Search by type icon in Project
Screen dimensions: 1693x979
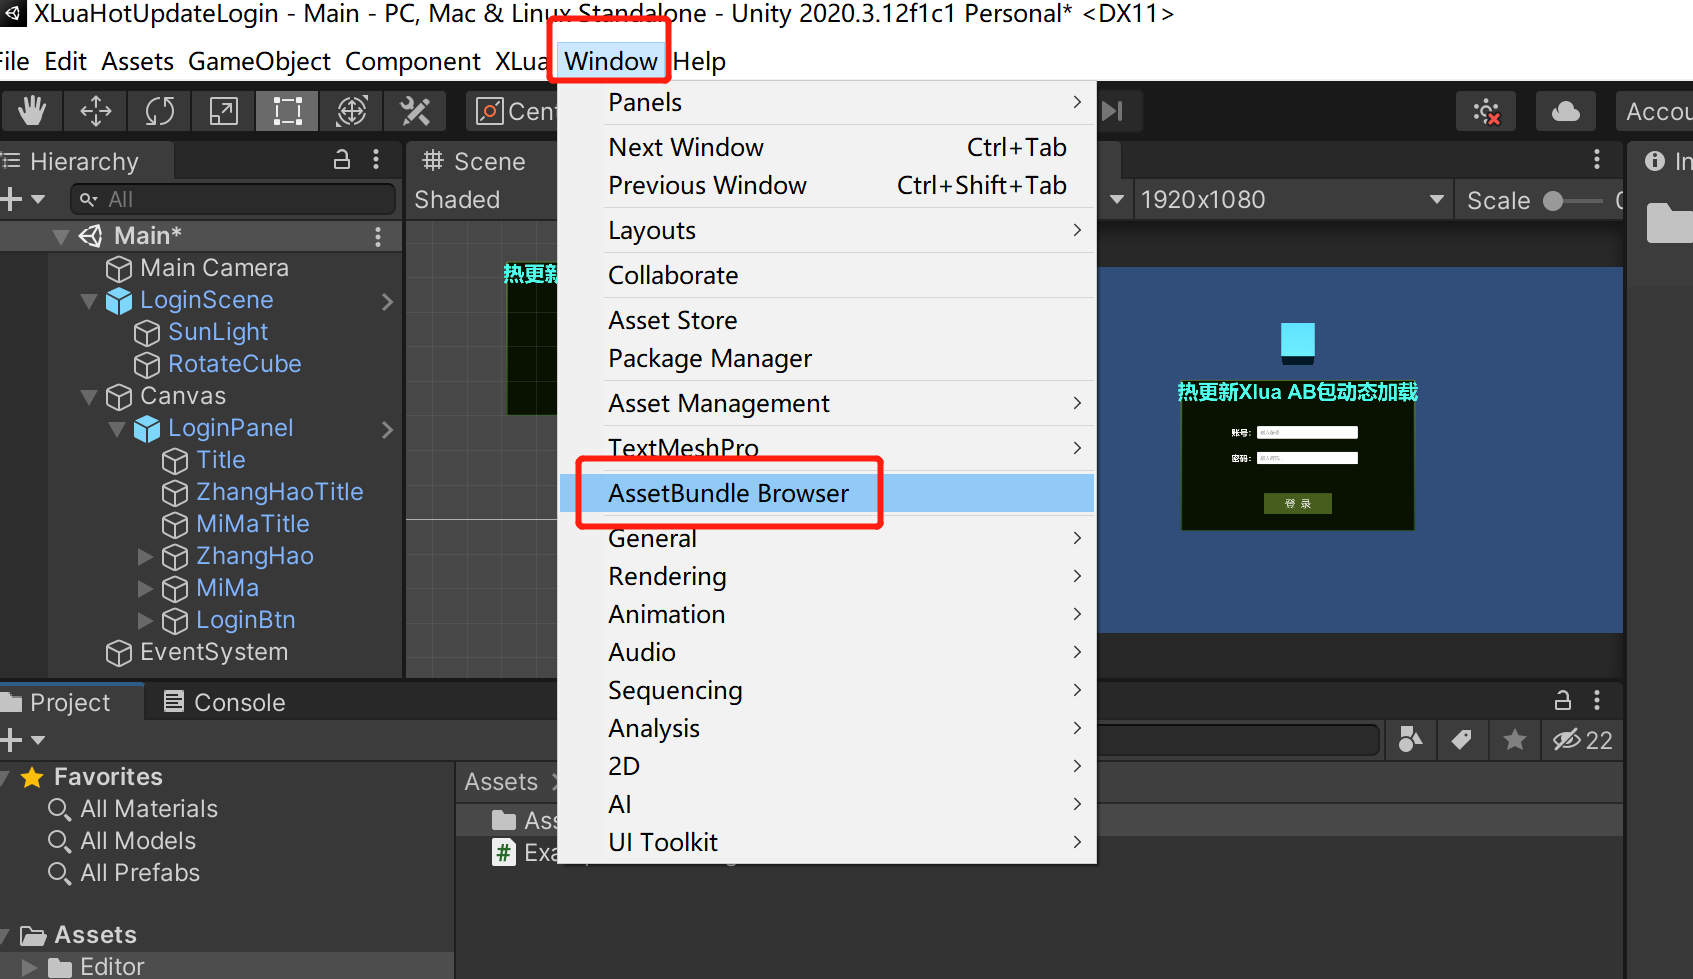coord(1410,740)
